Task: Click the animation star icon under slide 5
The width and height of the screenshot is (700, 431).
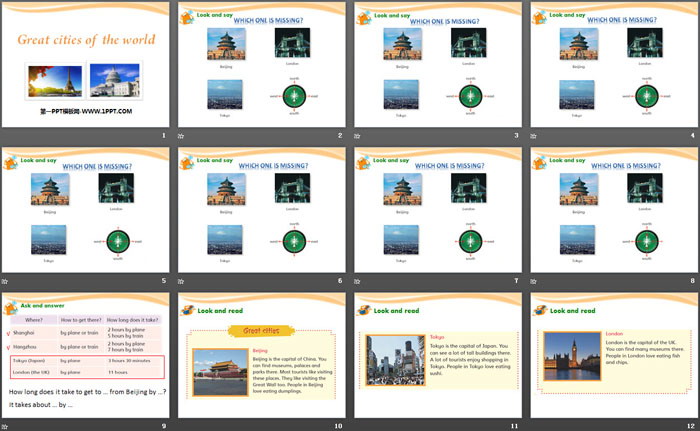Action: pos(5,283)
